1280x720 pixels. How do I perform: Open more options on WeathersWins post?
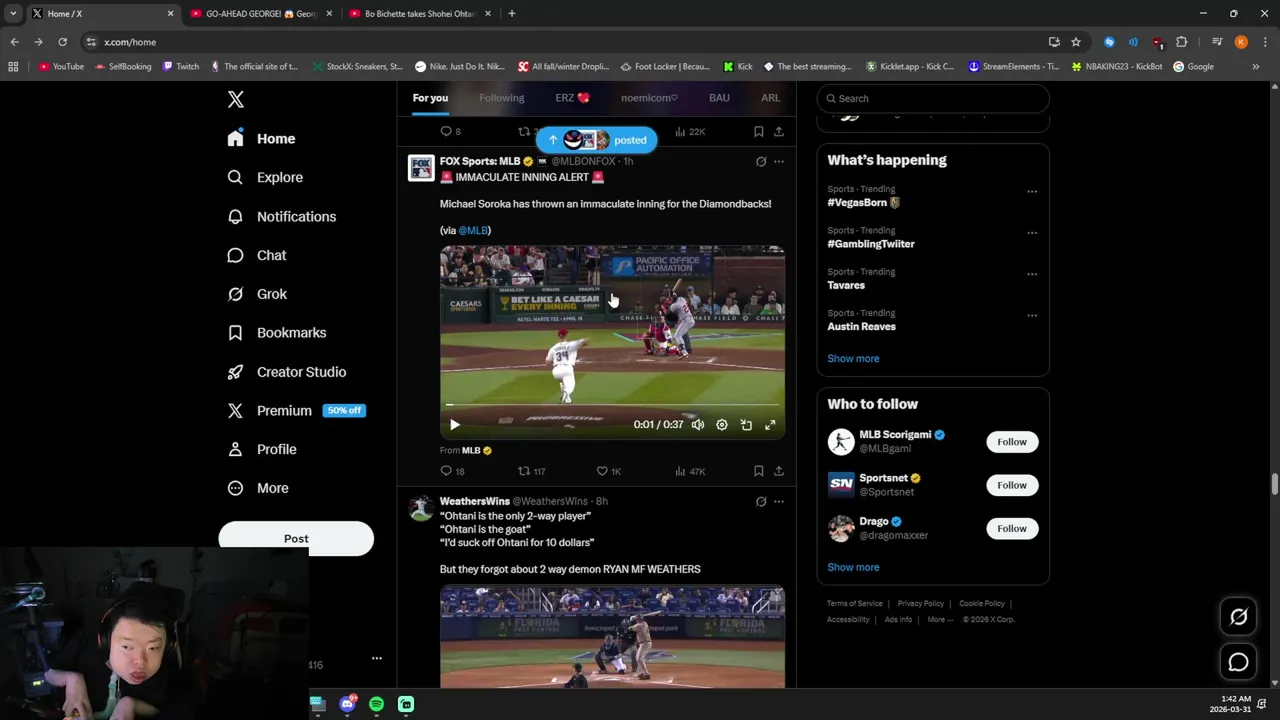[x=779, y=501]
